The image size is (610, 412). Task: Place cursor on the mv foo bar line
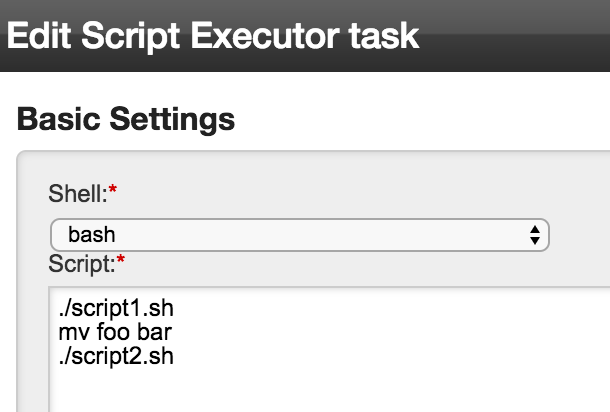[115, 333]
